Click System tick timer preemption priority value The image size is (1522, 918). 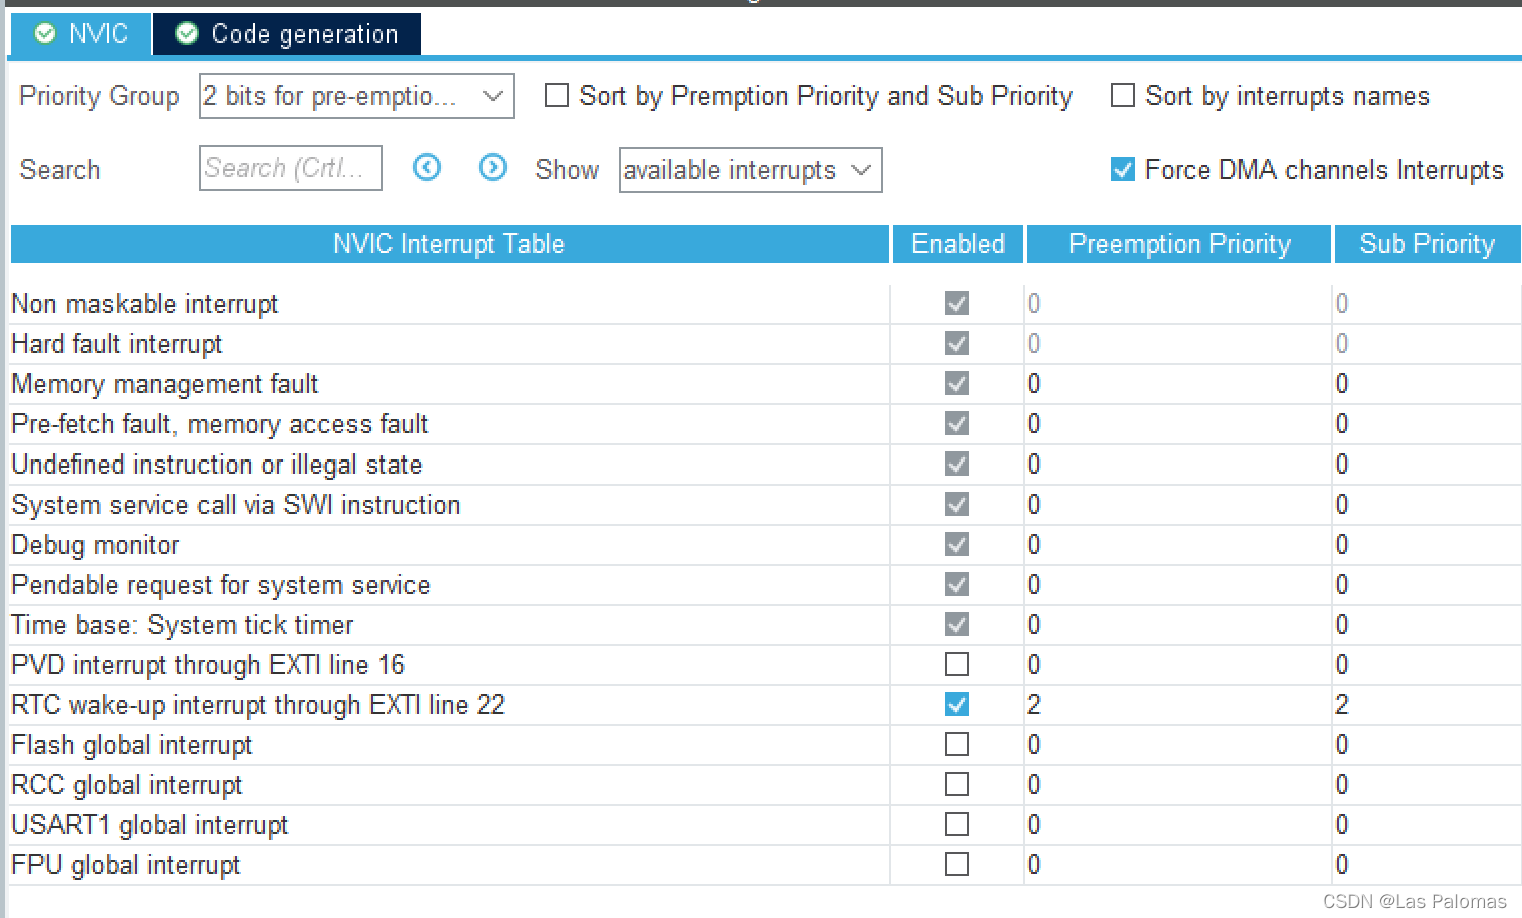pyautogui.click(x=1034, y=625)
